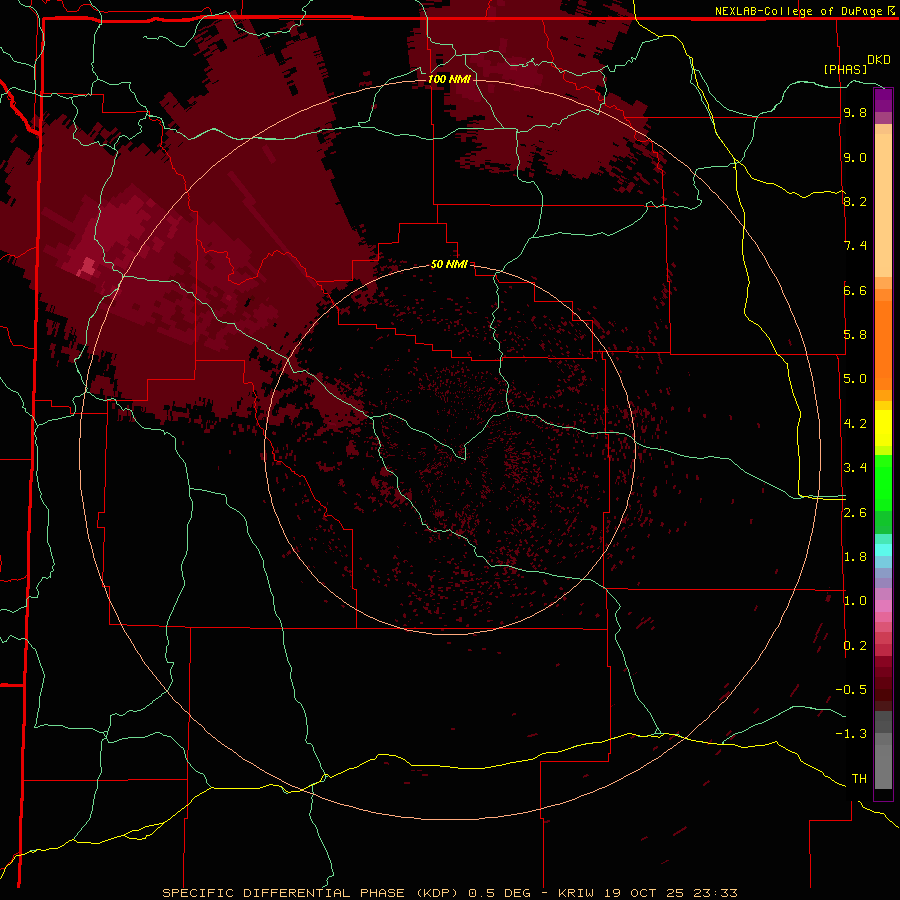Viewport: 900px width, 900px height.
Task: Click the DKD product code label
Action: coord(878,60)
